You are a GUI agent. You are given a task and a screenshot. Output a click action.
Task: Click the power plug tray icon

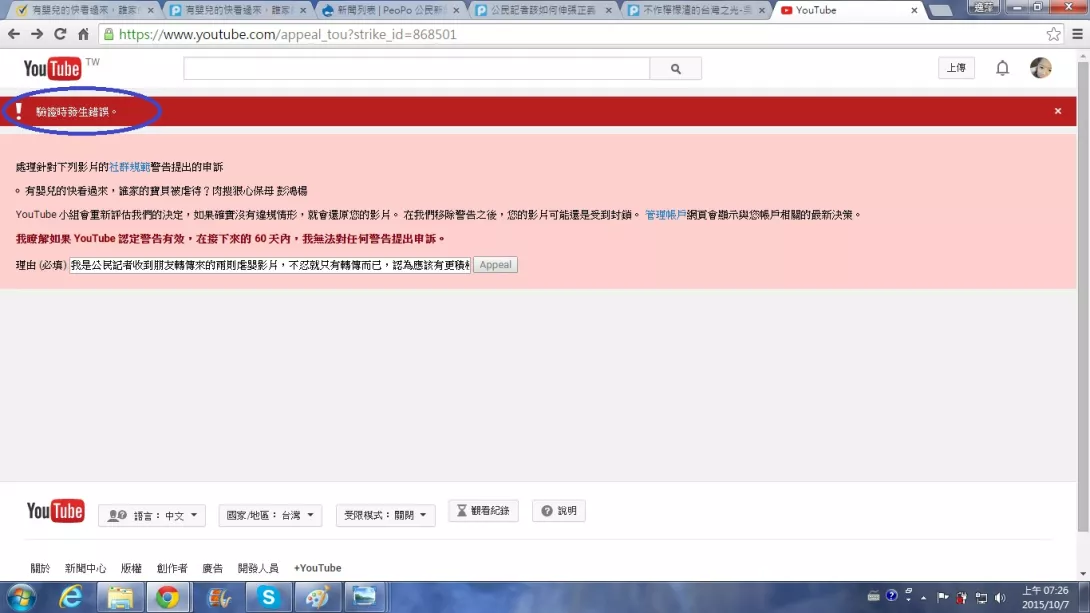[961, 597]
